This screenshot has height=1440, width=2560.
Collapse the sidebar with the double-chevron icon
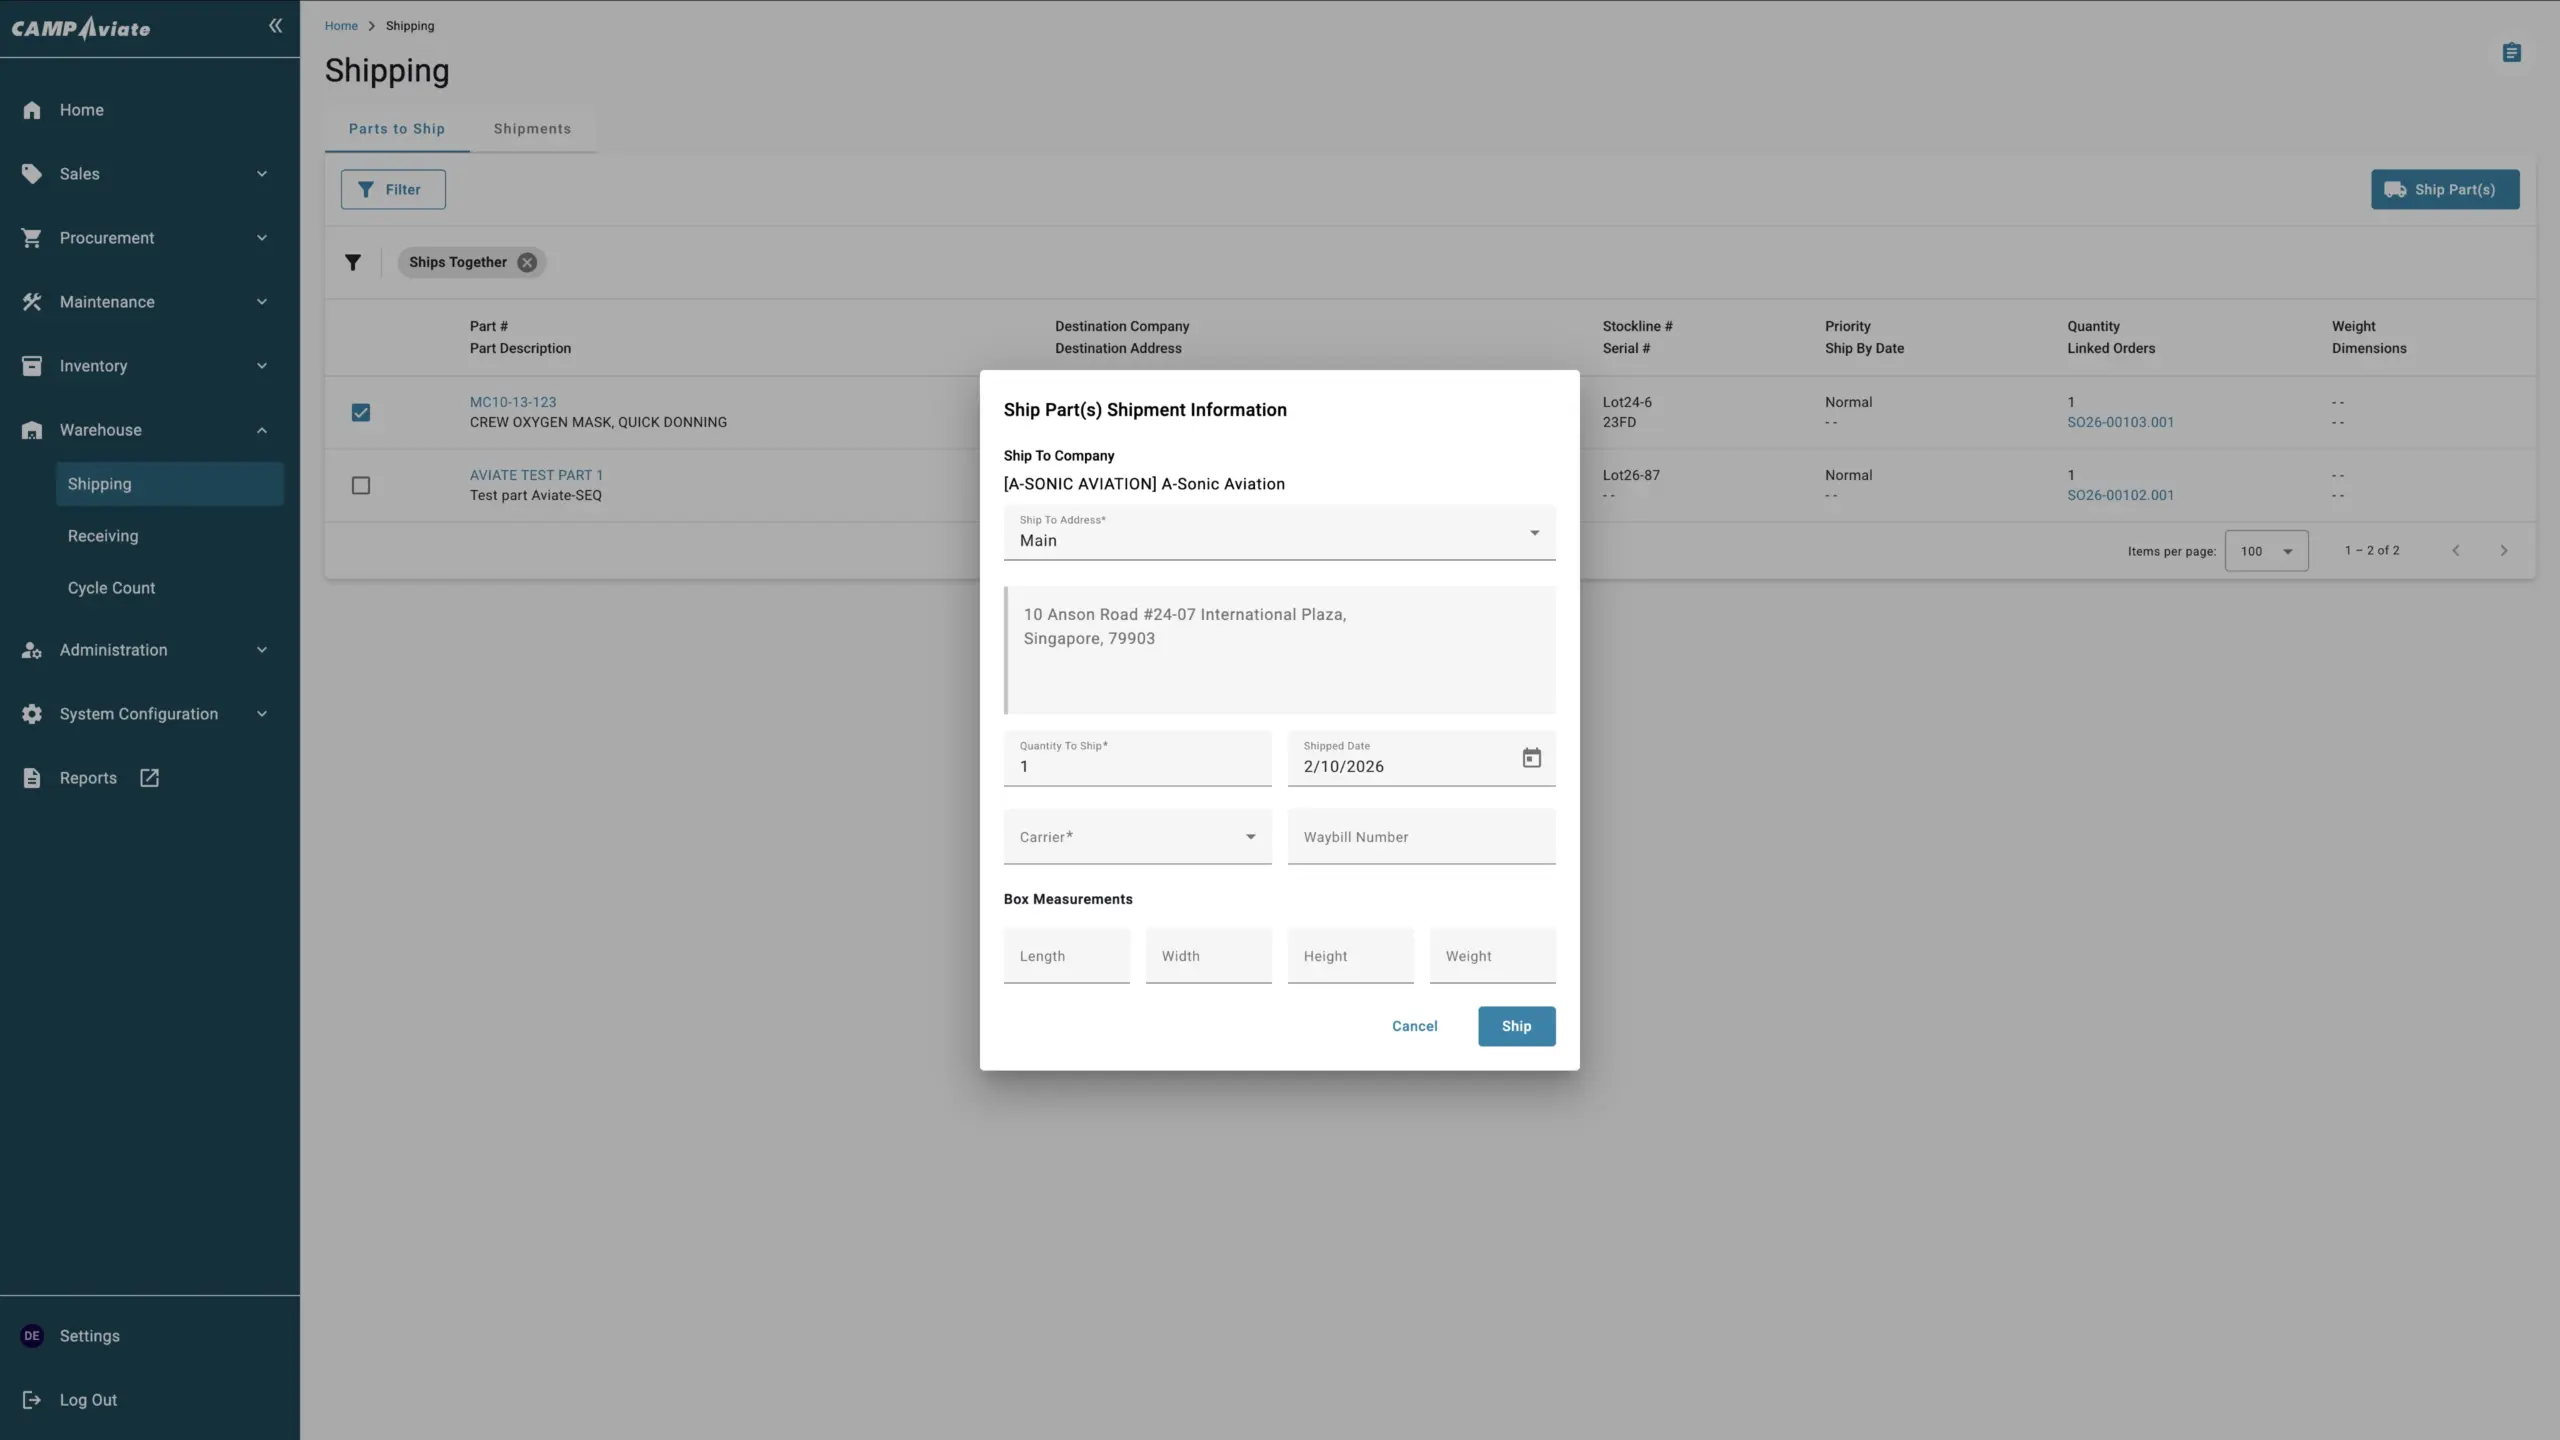point(275,26)
